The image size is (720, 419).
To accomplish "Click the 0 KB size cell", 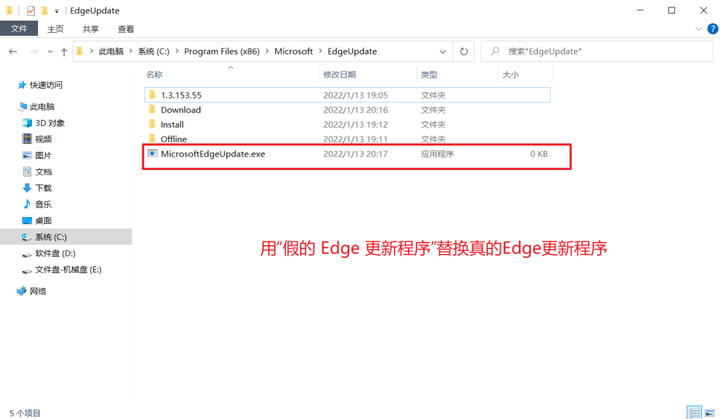I will 539,154.
